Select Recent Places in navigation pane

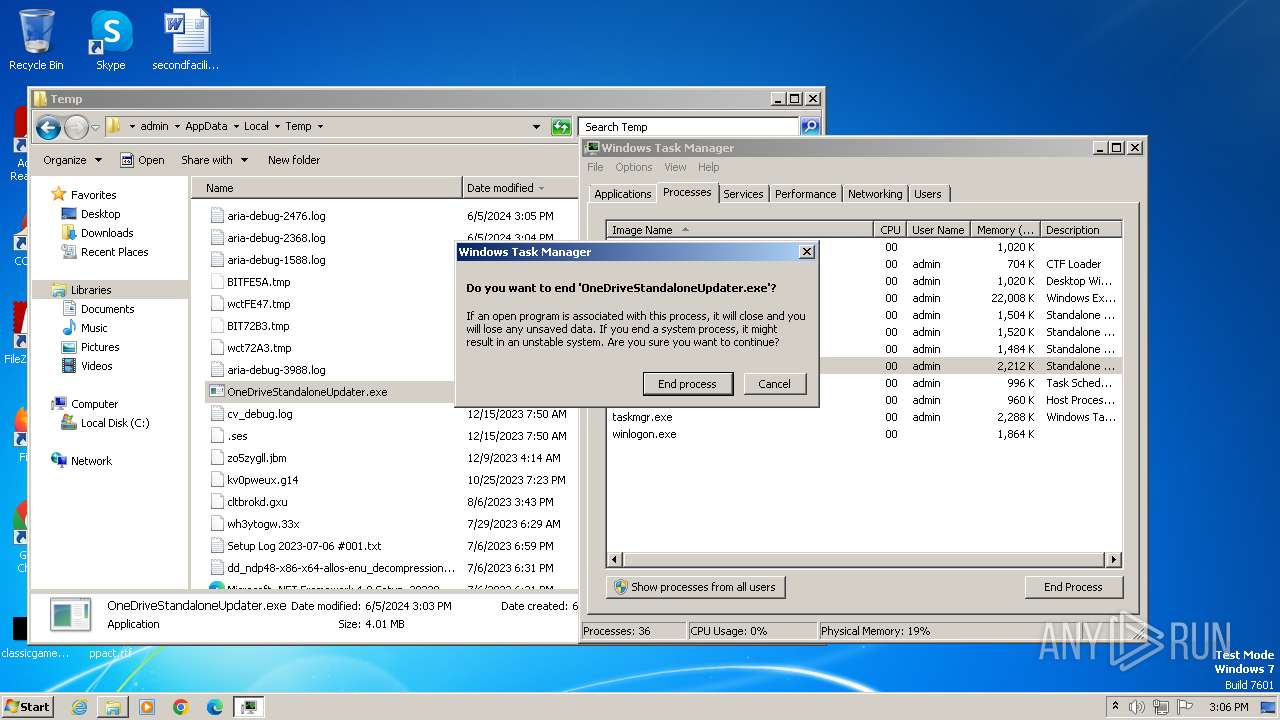[114, 252]
